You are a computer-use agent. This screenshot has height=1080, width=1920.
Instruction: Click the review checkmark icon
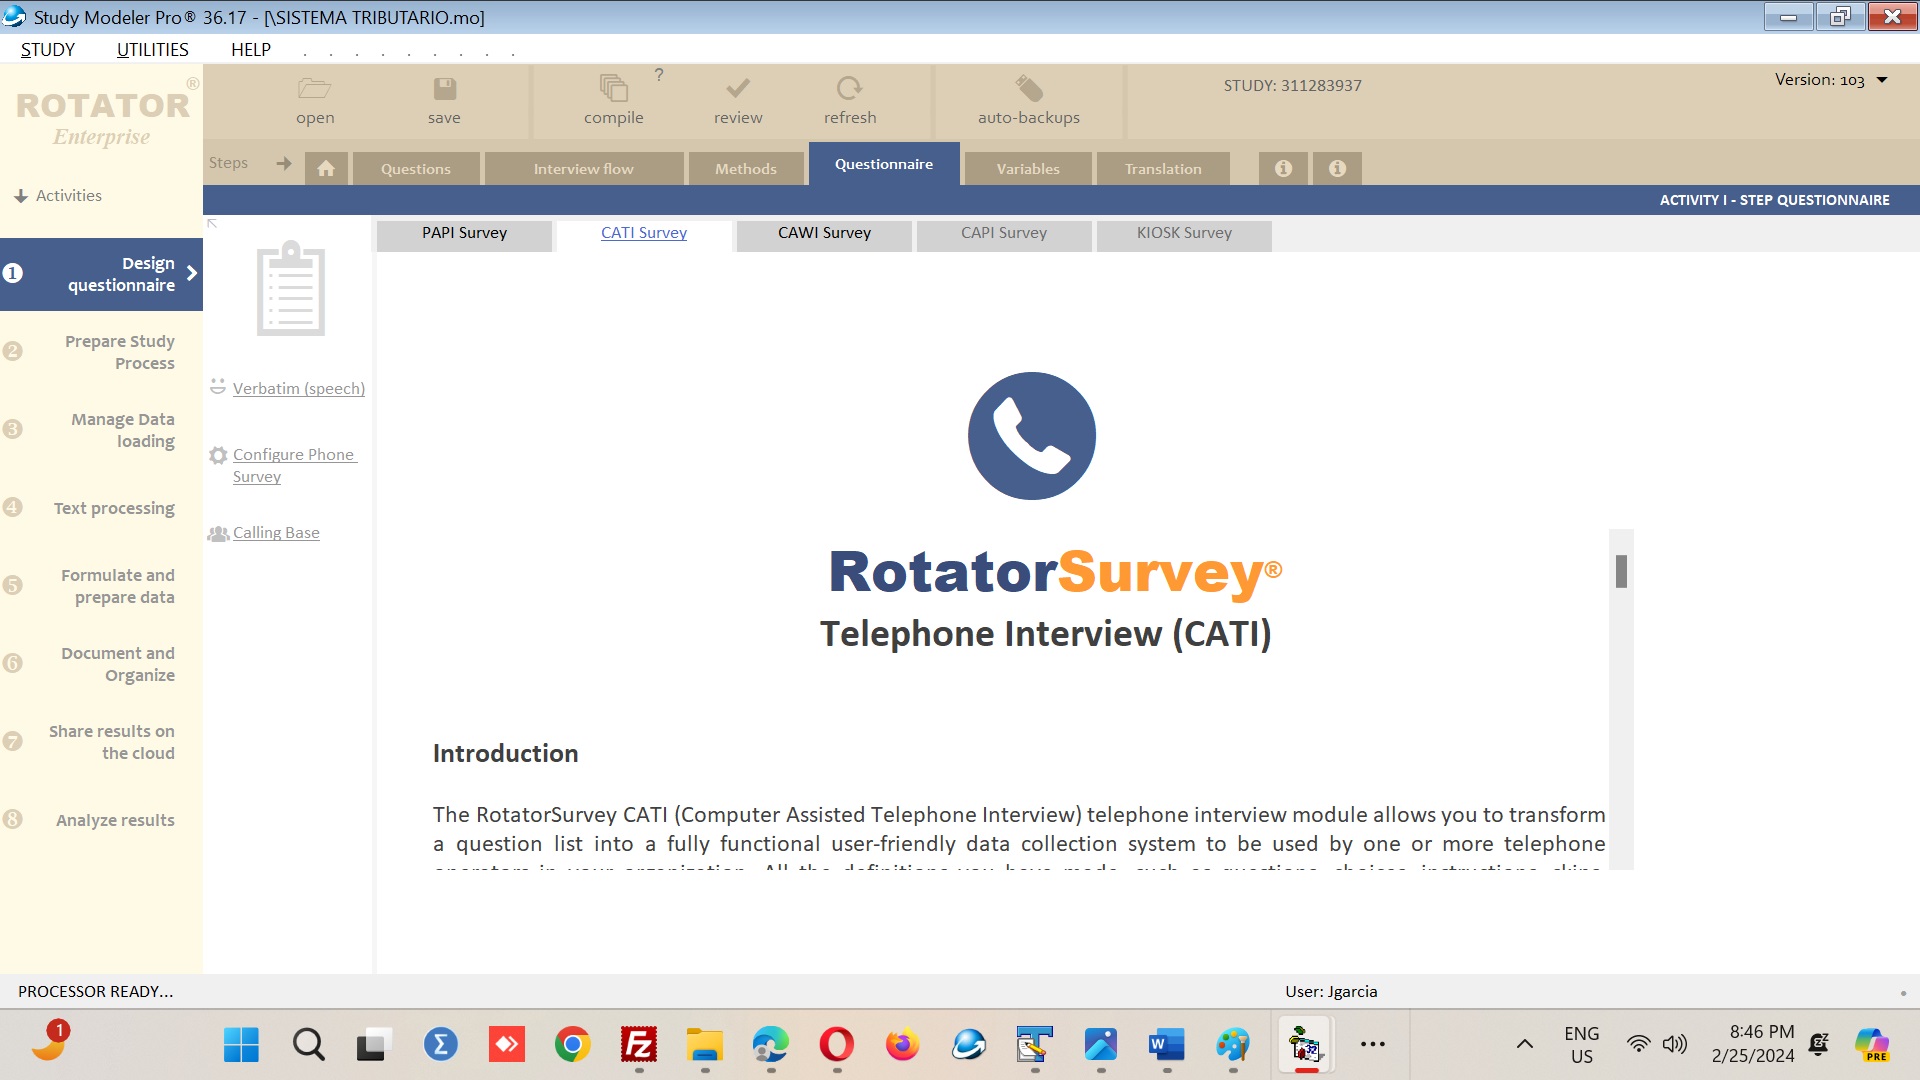(738, 89)
